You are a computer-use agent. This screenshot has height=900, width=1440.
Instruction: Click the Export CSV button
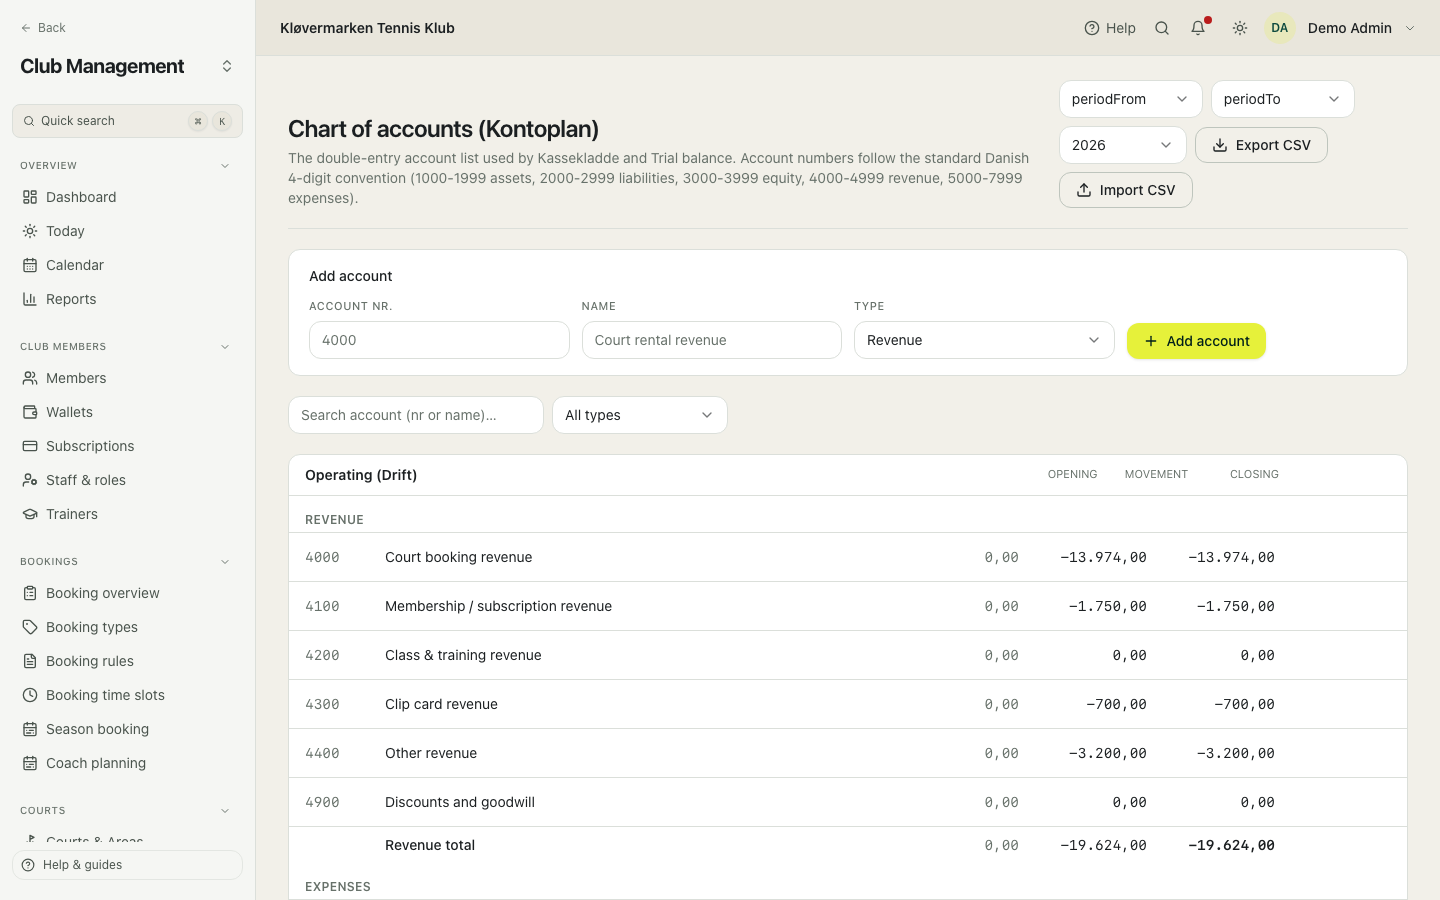coord(1261,145)
